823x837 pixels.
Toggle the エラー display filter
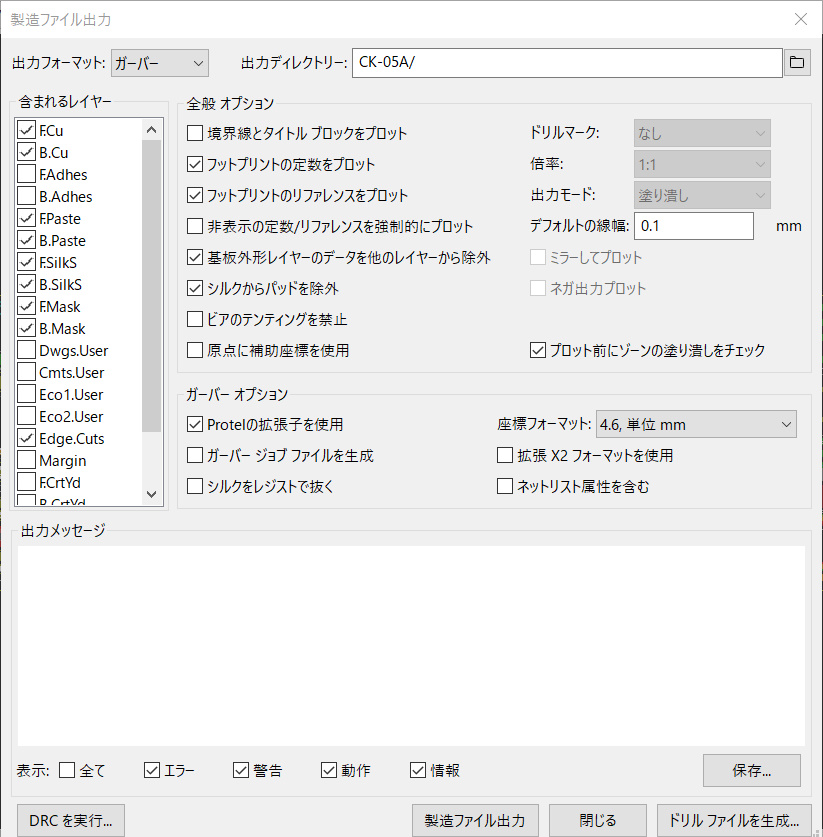[152, 770]
